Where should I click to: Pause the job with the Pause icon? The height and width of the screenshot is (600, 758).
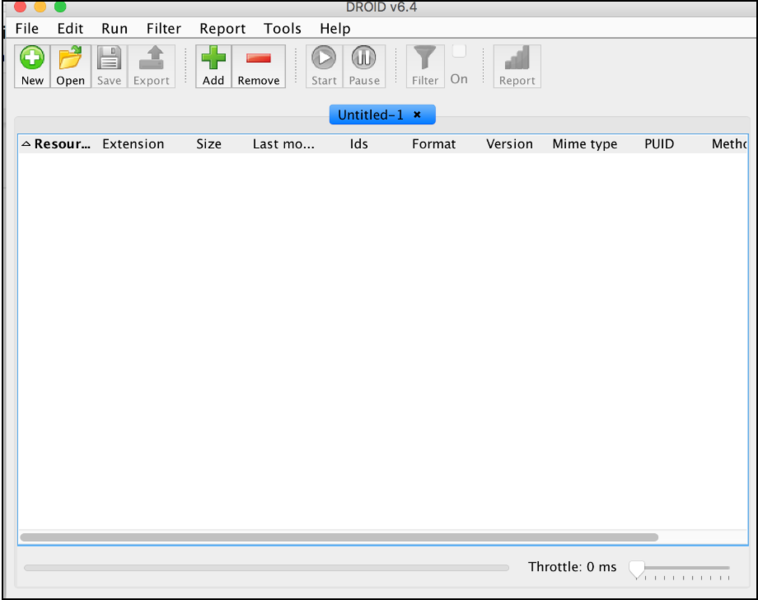364,60
